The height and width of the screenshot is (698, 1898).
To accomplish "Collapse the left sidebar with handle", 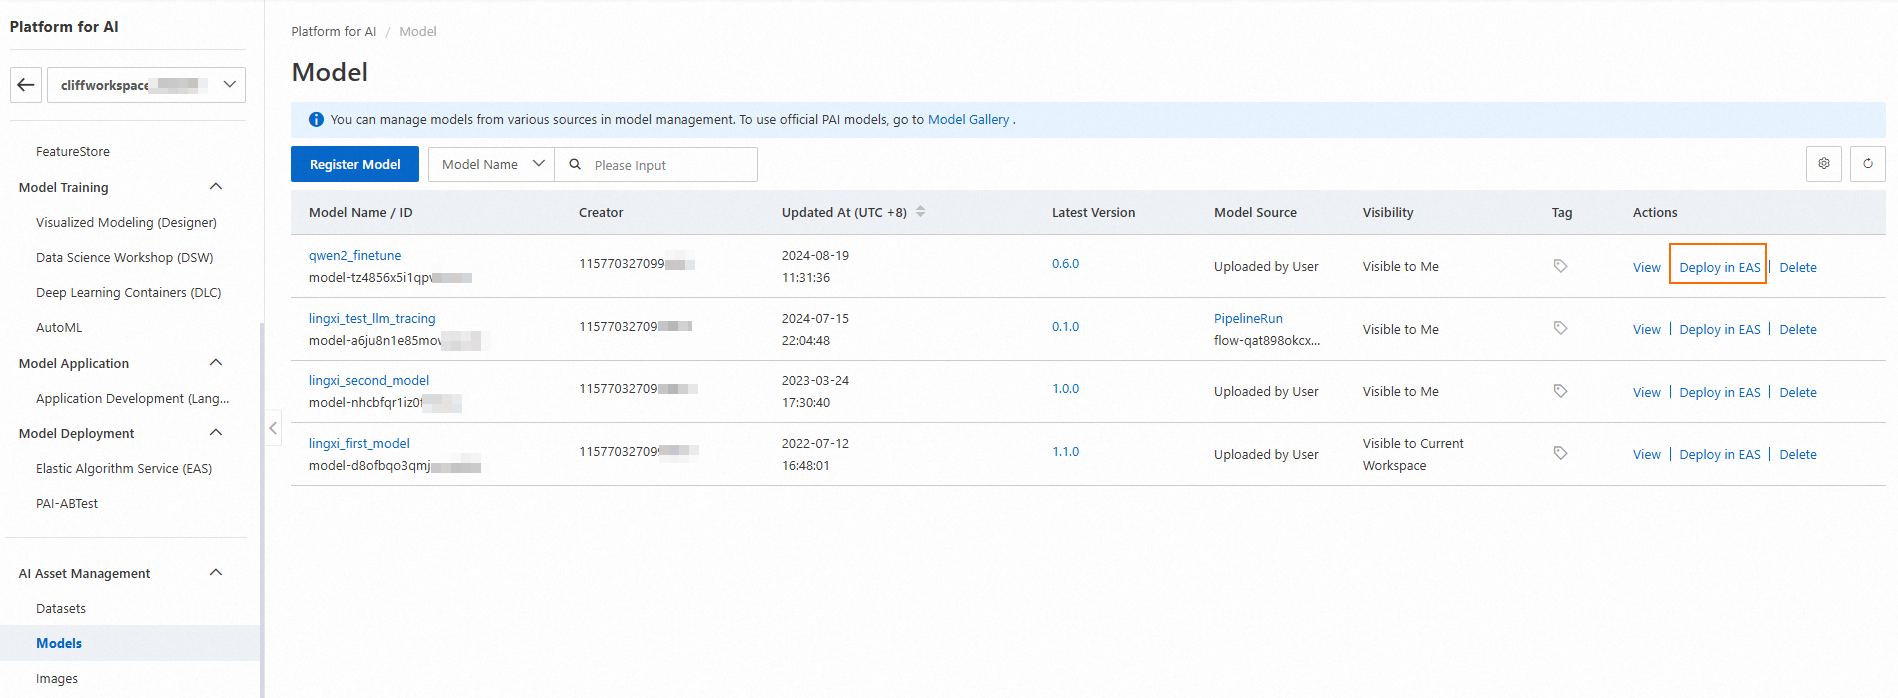I will [273, 428].
